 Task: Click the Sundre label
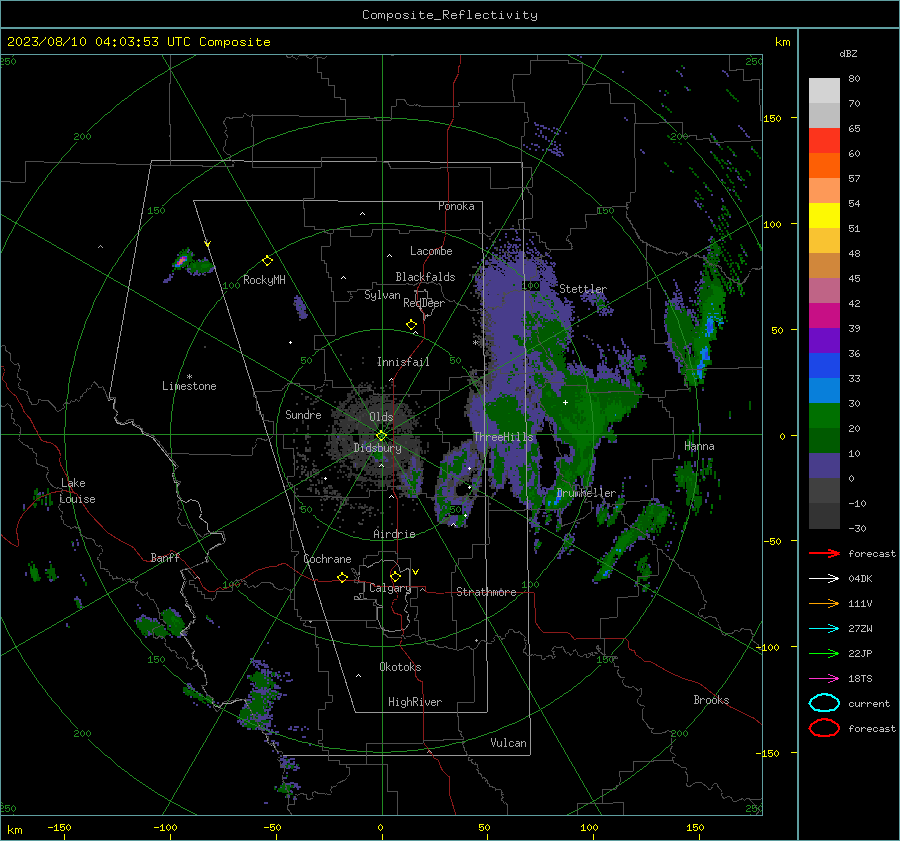coord(304,415)
